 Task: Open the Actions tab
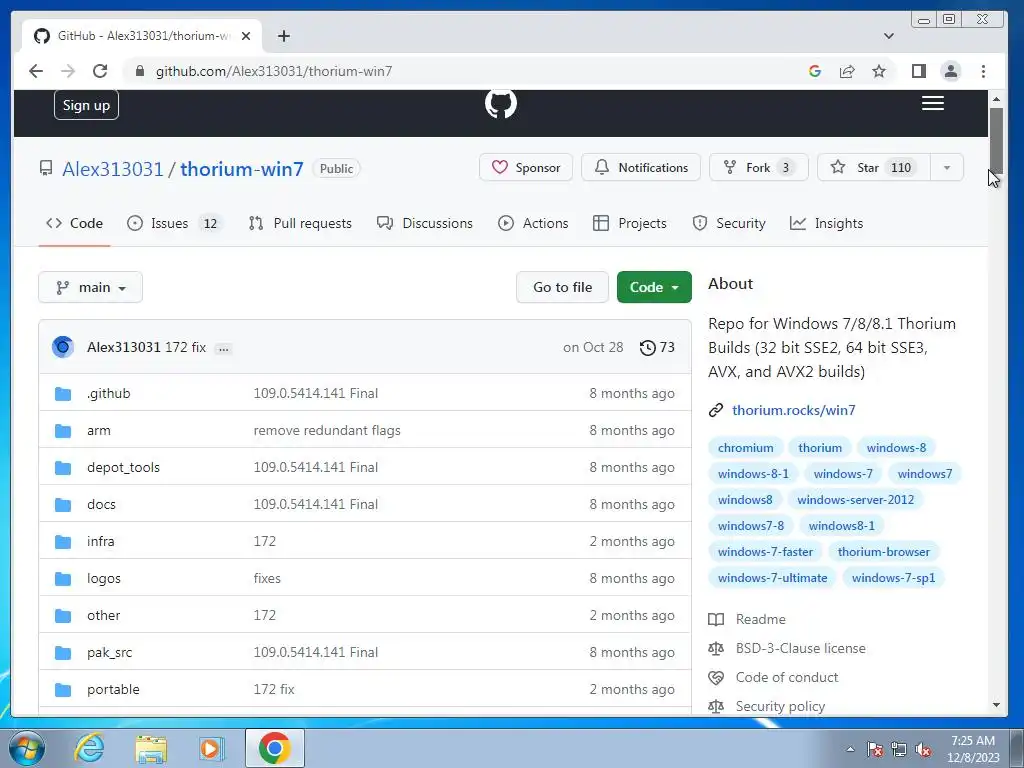click(x=534, y=223)
